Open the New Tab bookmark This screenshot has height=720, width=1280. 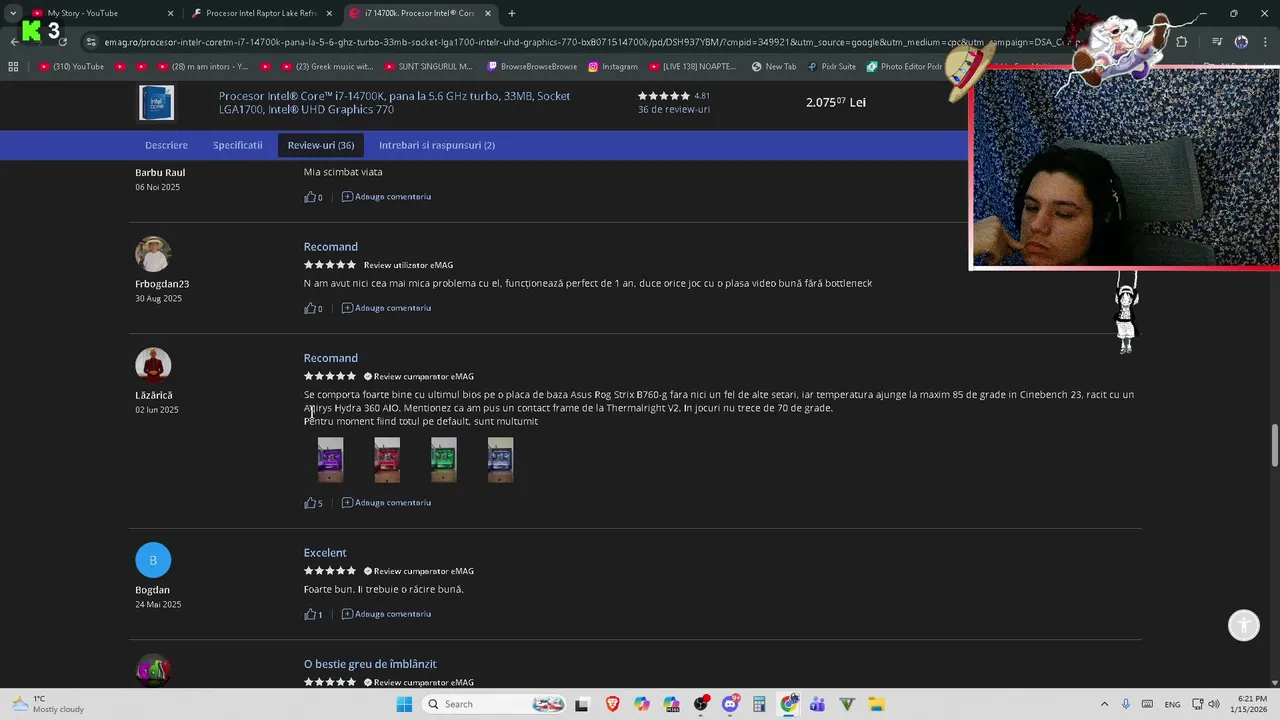coord(773,66)
